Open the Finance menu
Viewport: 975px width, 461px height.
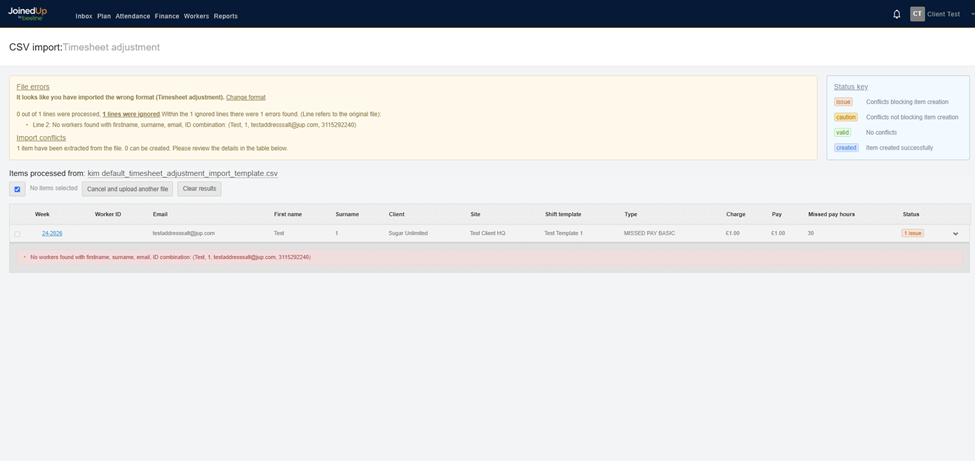pos(167,16)
